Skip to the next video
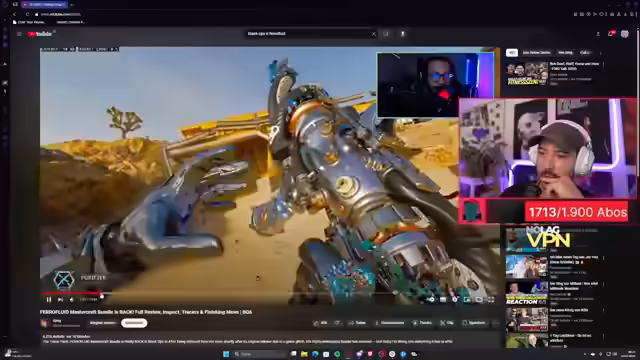Screen dimensions: 640x360 tap(60, 300)
